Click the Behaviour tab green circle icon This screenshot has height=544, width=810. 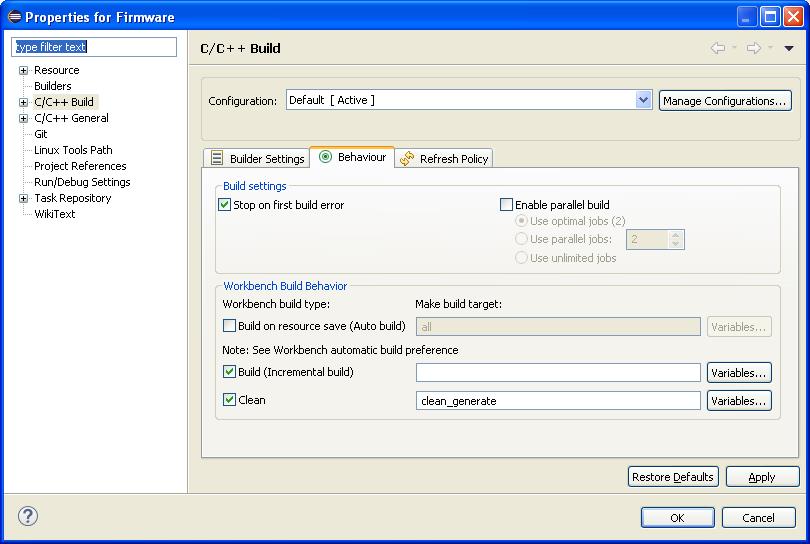(x=325, y=157)
